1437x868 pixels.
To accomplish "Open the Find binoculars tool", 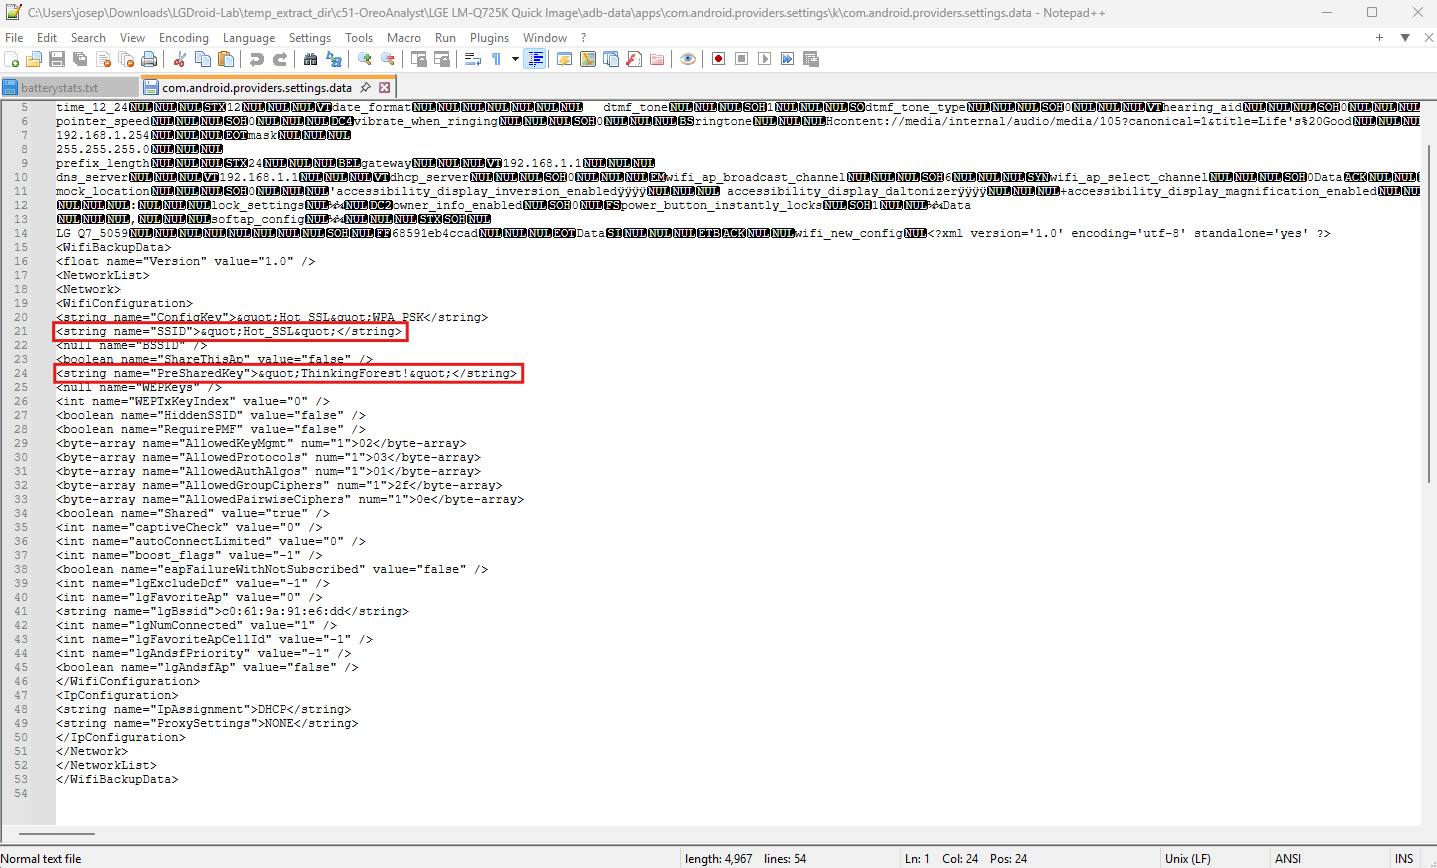I will point(310,59).
